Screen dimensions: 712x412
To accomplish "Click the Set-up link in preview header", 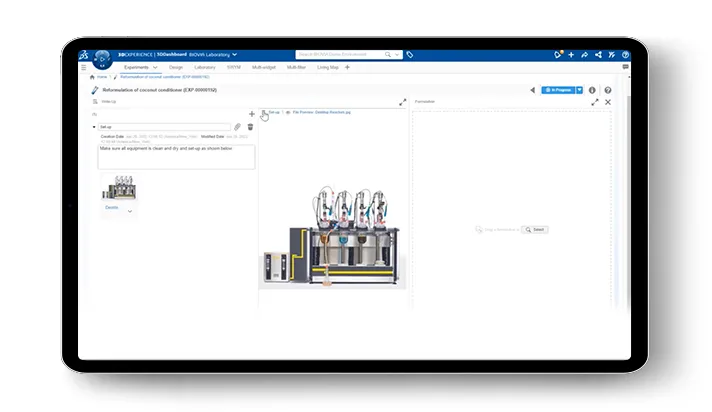I will 274,112.
